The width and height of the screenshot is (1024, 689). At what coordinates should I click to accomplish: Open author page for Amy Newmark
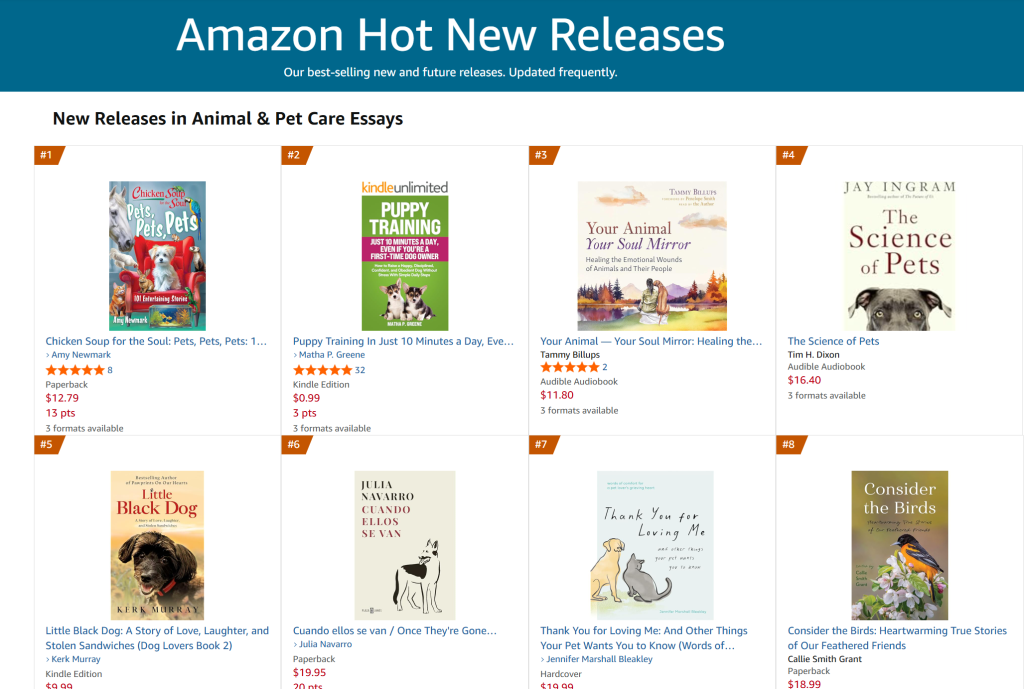coord(82,355)
